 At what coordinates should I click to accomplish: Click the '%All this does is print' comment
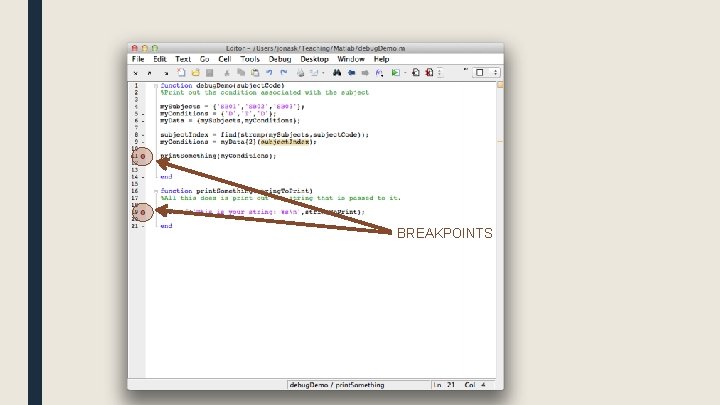click(281, 198)
